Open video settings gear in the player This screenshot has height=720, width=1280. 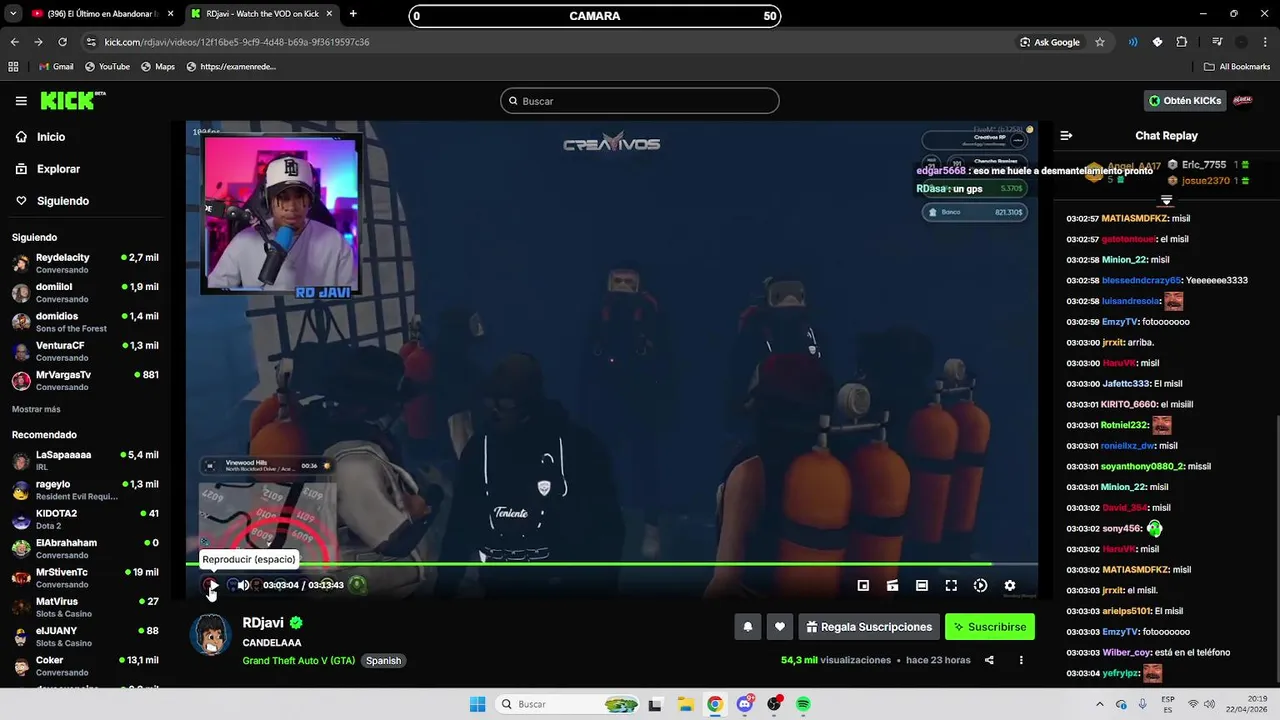[x=1010, y=586]
